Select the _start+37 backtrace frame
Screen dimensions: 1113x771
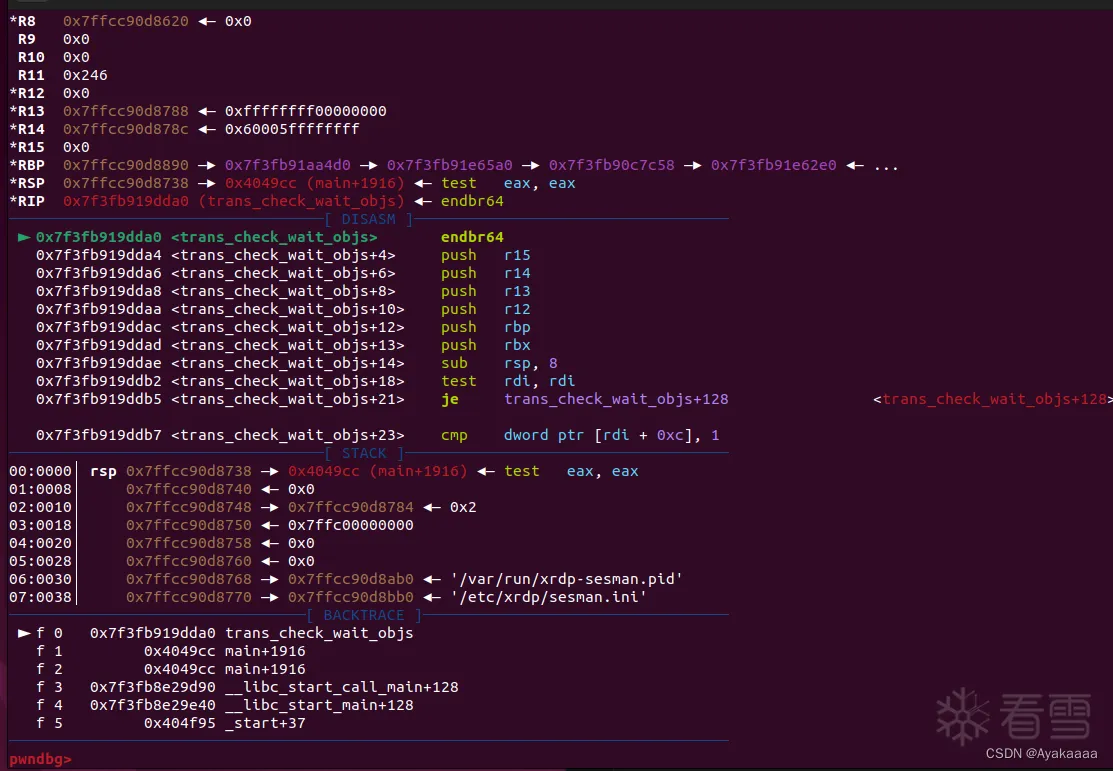tap(265, 723)
